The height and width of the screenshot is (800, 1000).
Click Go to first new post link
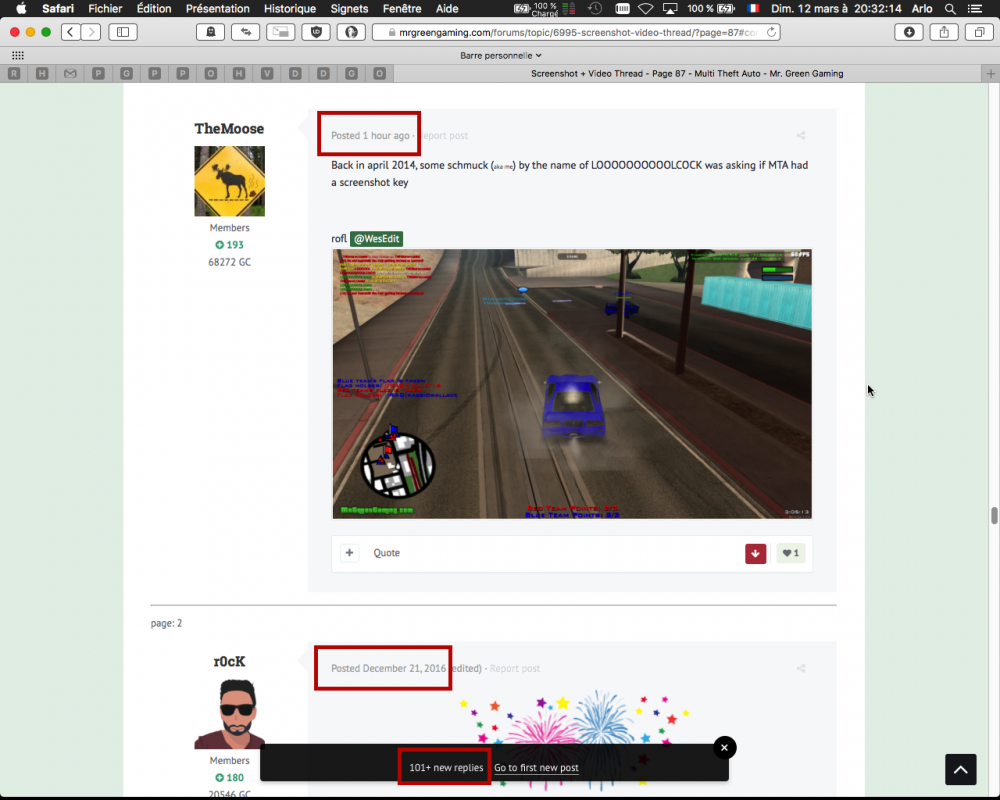[x=536, y=768]
